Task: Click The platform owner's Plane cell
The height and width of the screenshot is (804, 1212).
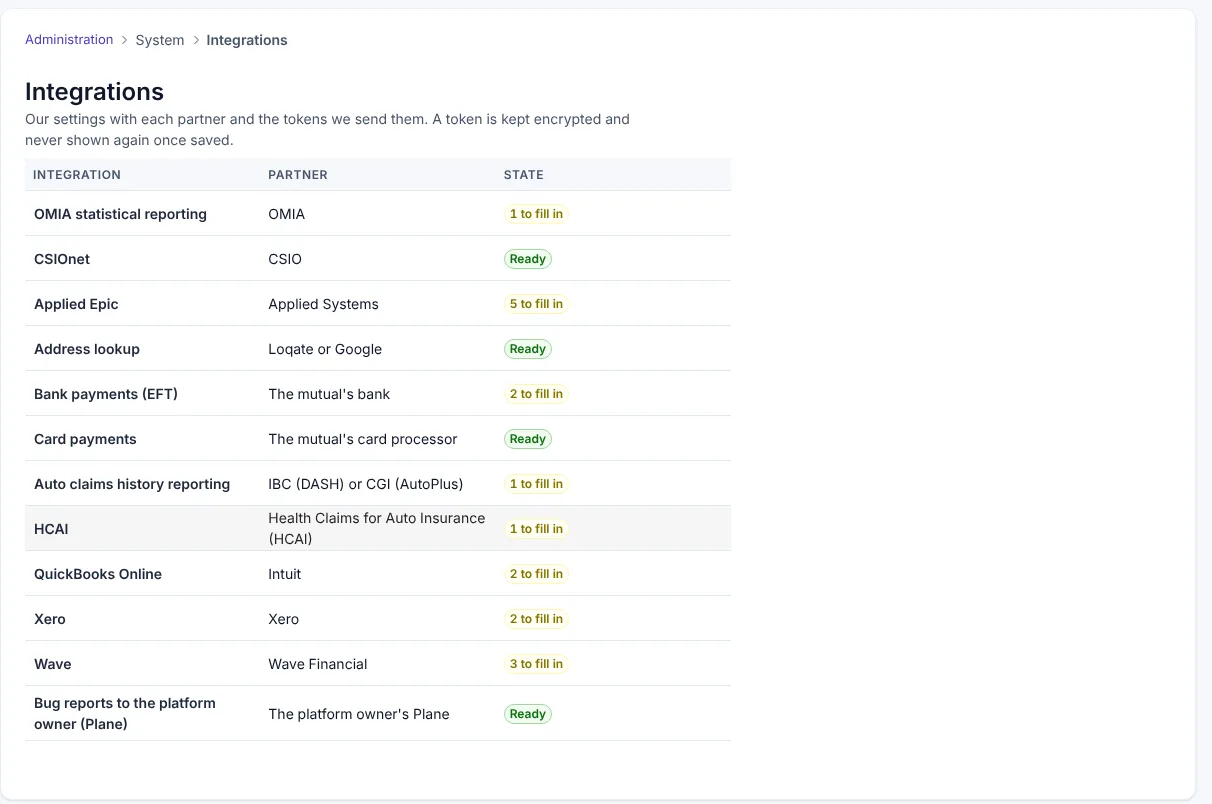Action: point(359,714)
